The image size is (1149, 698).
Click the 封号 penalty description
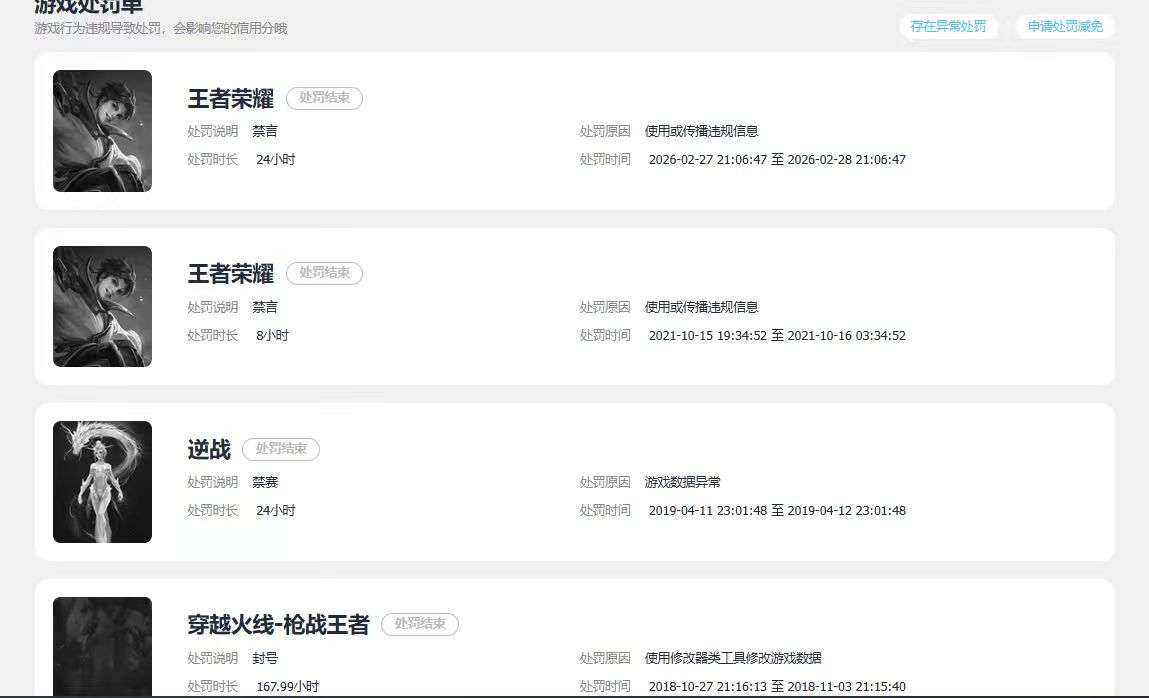tap(265, 658)
